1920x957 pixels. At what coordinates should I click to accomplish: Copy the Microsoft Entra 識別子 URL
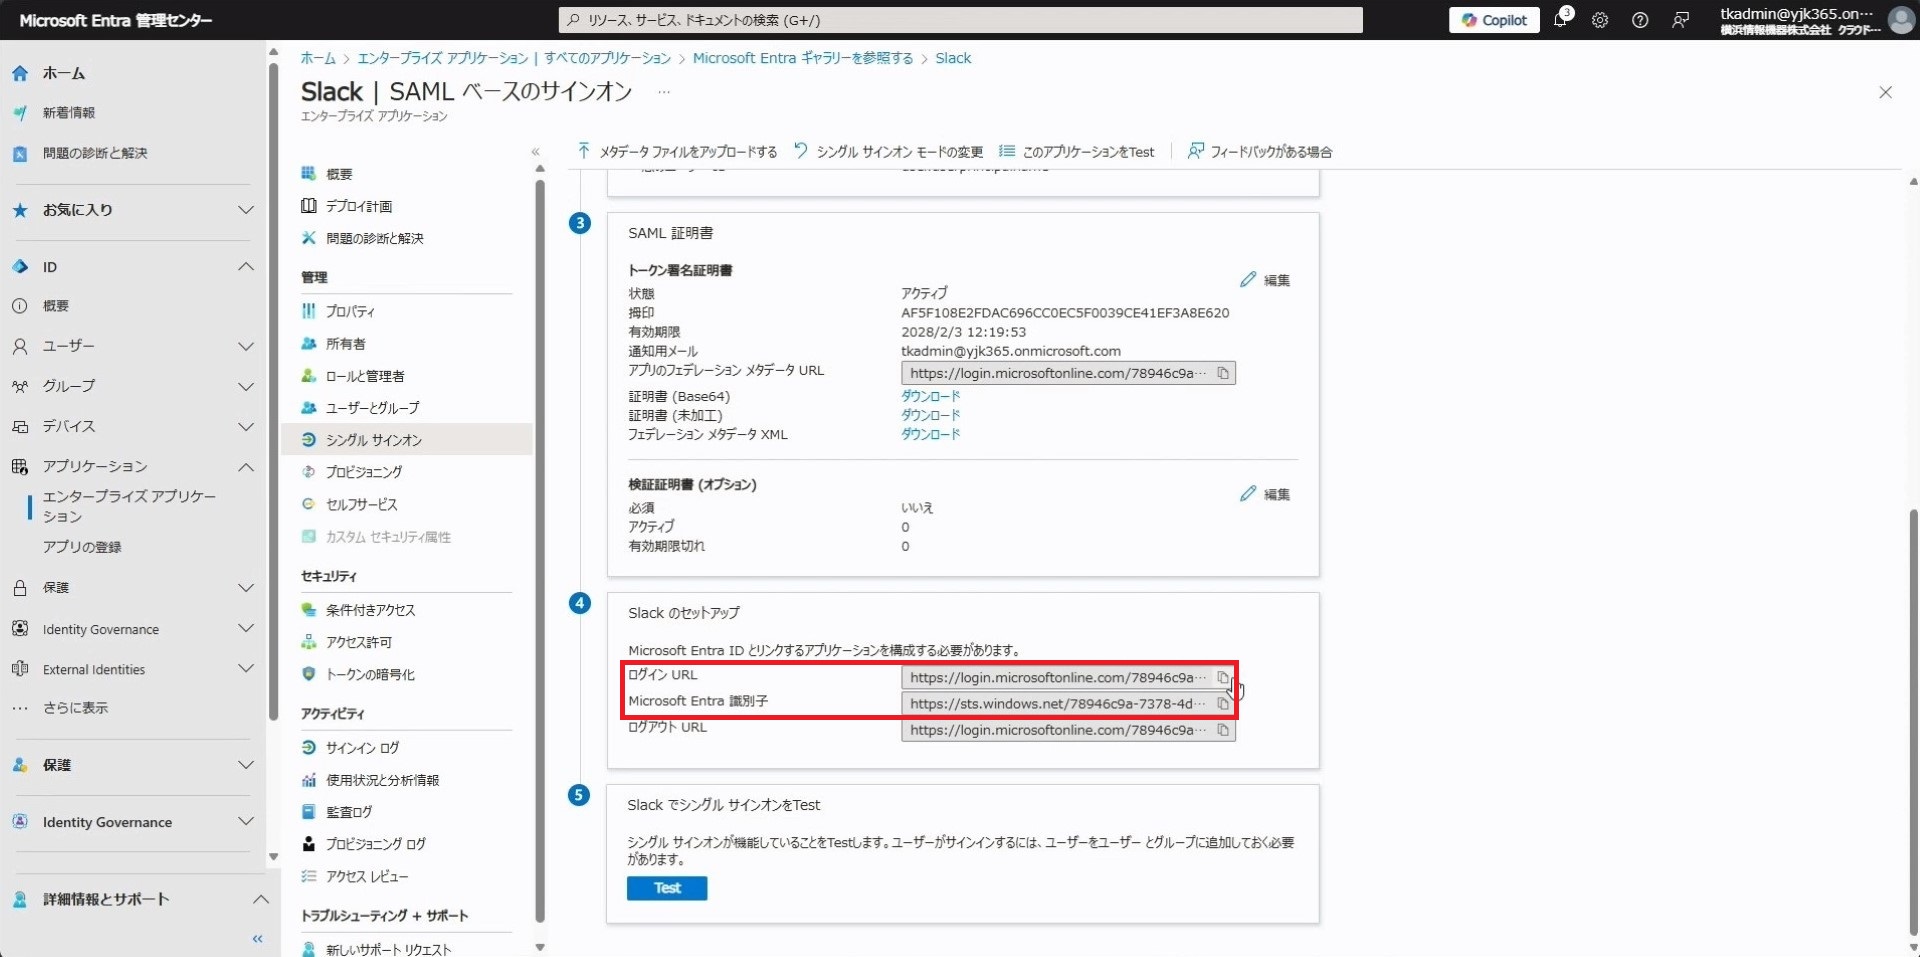point(1222,704)
